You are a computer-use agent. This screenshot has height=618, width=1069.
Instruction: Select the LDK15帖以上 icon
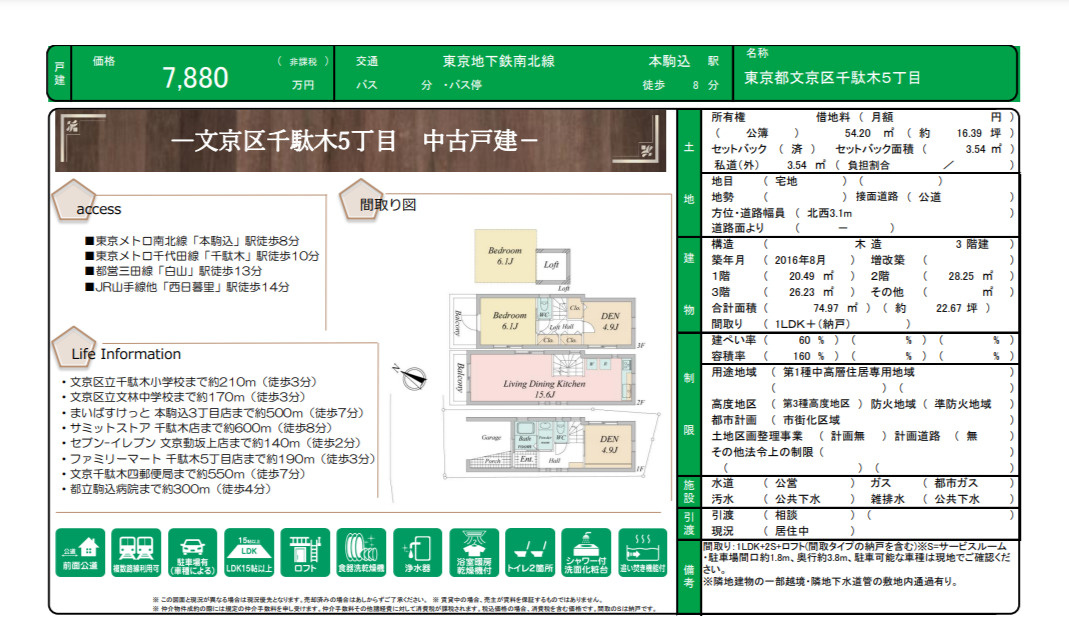pos(249,553)
